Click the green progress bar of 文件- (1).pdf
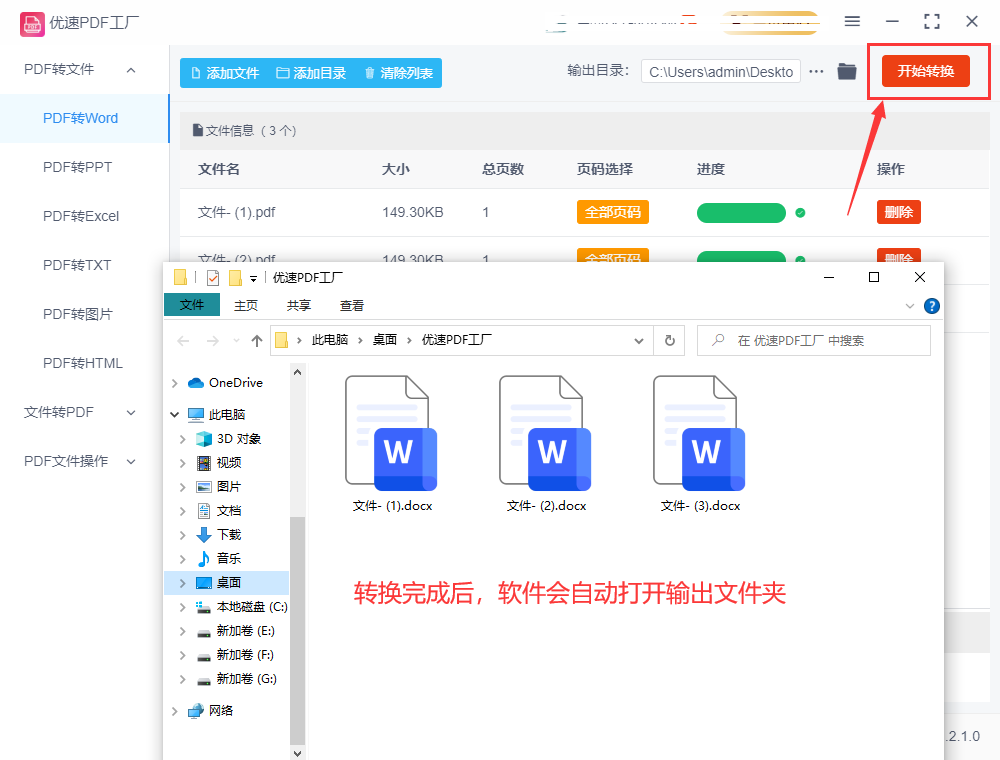 point(741,212)
